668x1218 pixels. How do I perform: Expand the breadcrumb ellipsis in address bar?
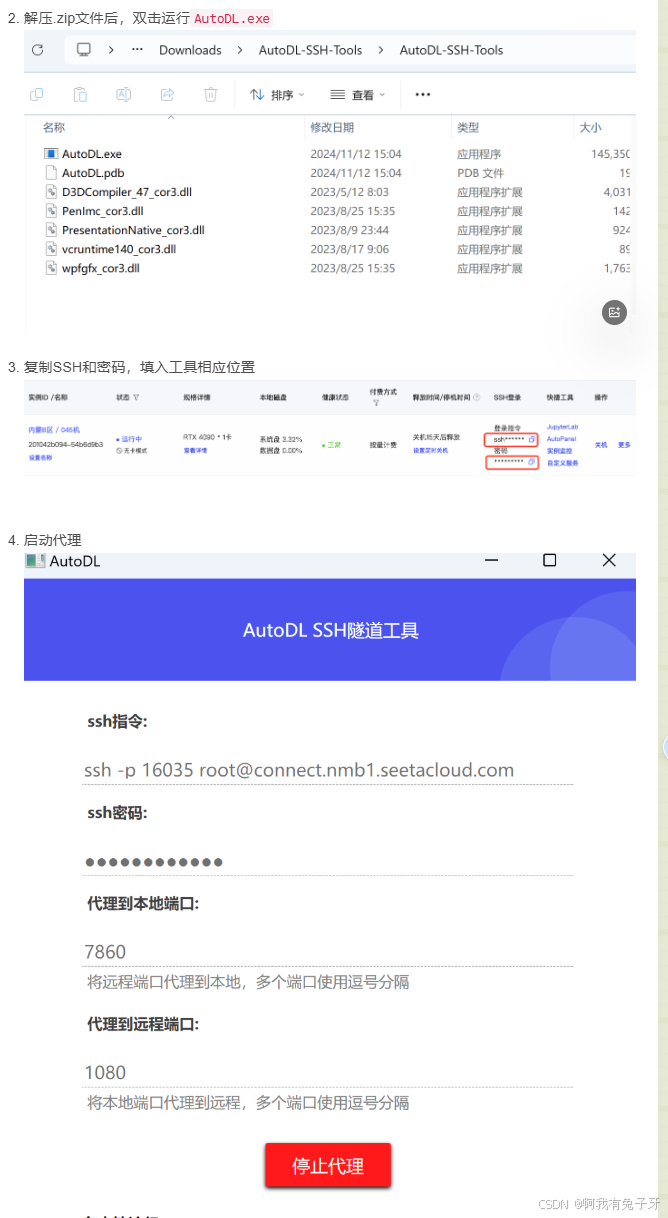[x=137, y=50]
